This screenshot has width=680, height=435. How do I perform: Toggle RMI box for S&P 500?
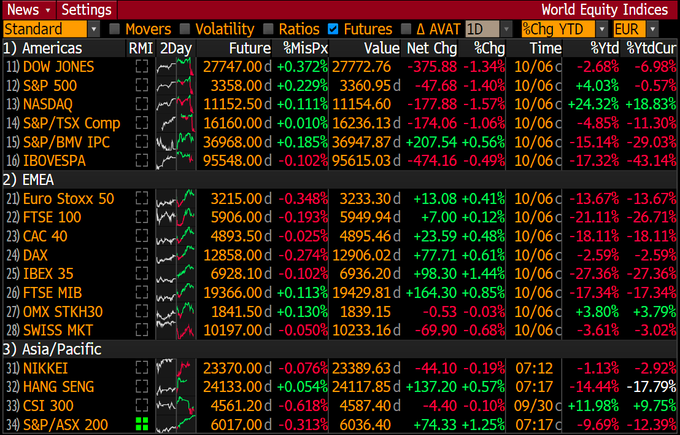[x=142, y=85]
